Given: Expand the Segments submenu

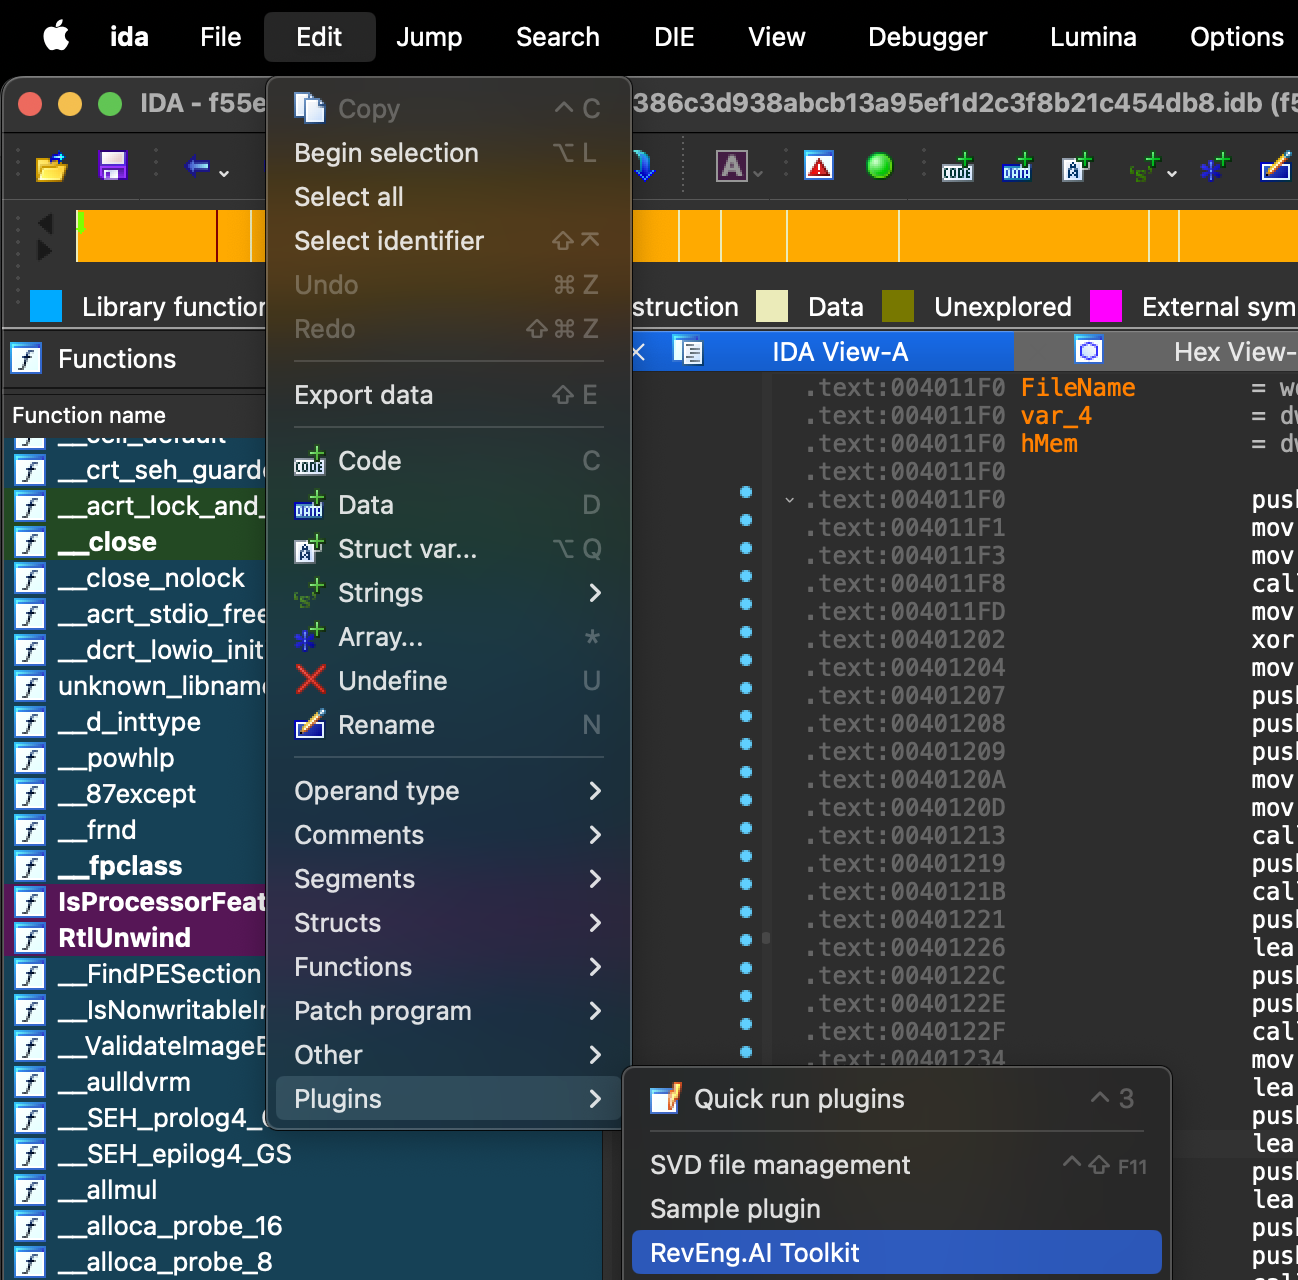Looking at the screenshot, I should pyautogui.click(x=449, y=879).
